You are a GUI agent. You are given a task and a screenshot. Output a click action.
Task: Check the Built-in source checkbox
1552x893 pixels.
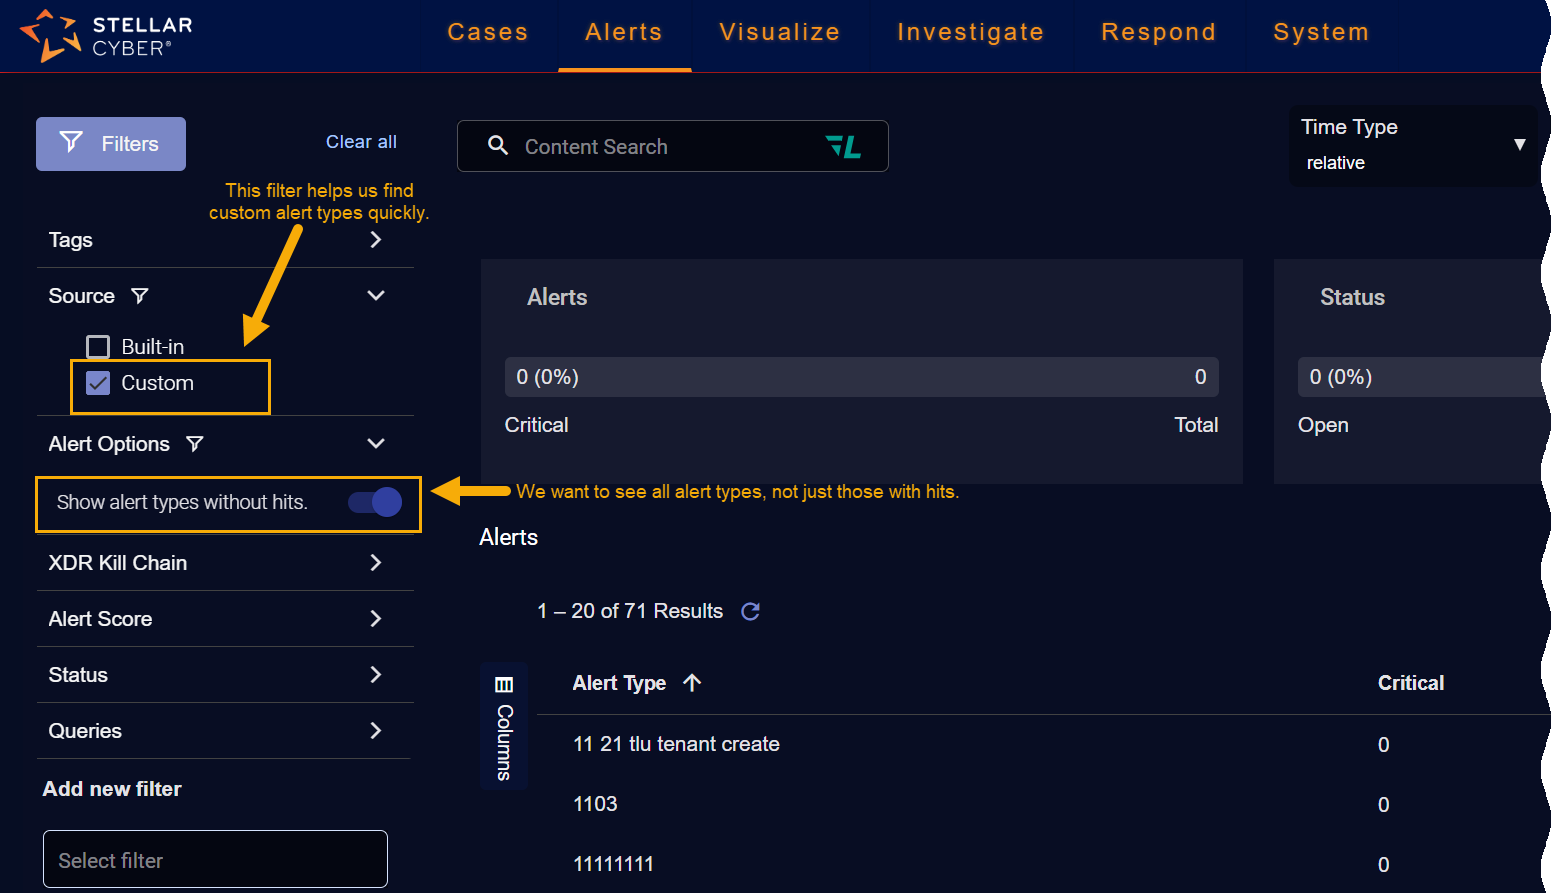click(x=98, y=347)
